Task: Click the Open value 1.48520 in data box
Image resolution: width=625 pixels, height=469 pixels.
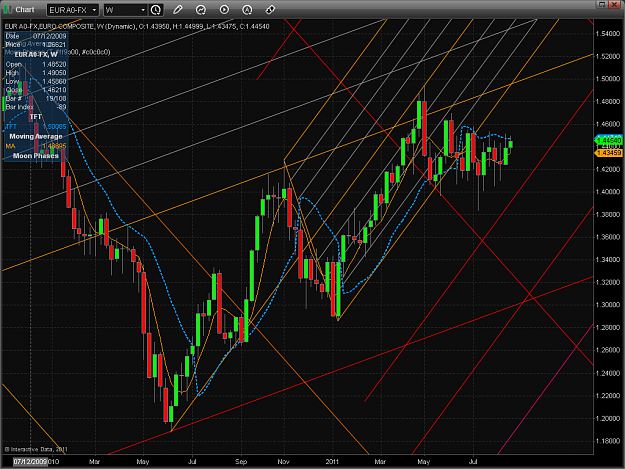Action: click(55, 64)
